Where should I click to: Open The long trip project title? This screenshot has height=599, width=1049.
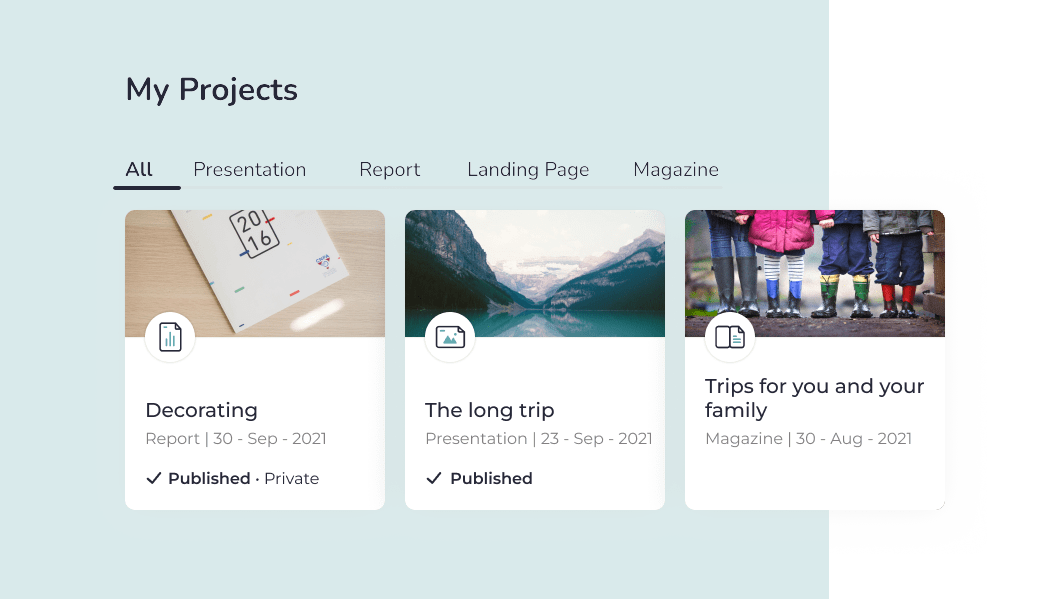click(490, 410)
